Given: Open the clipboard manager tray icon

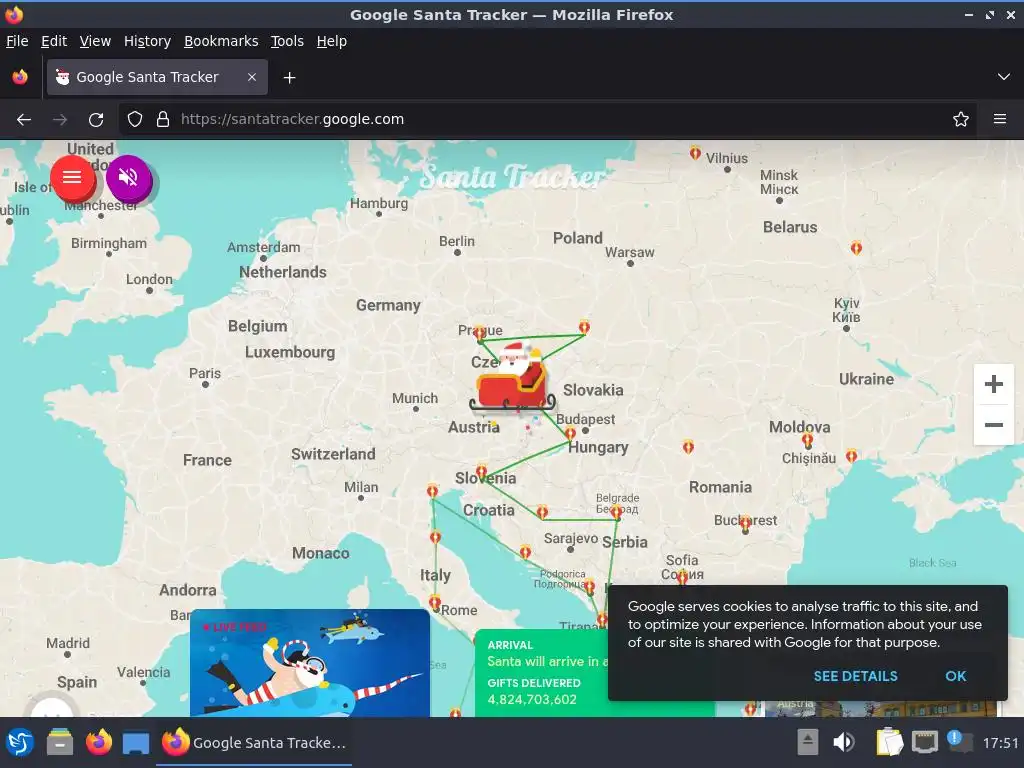Looking at the screenshot, I should 889,743.
